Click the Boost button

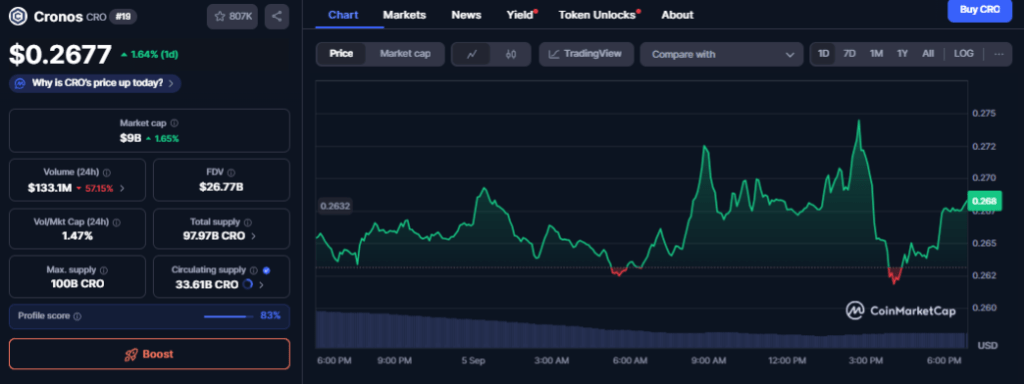pyautogui.click(x=150, y=354)
